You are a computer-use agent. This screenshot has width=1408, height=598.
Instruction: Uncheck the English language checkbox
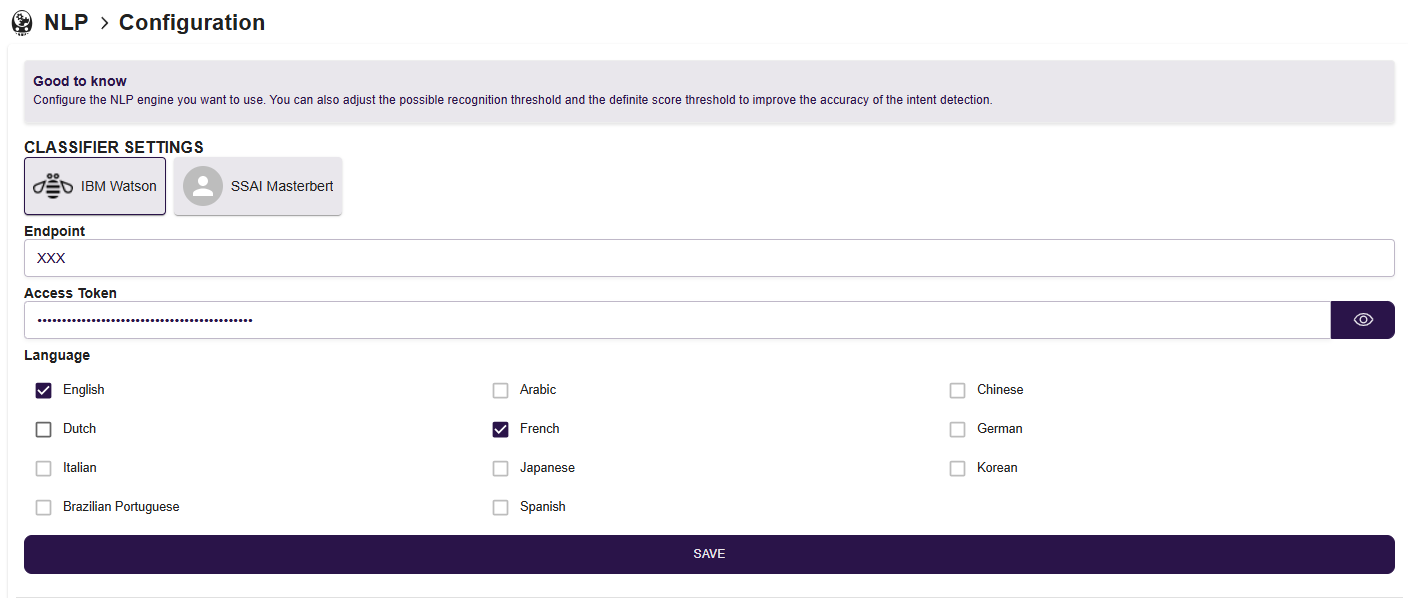click(x=43, y=390)
